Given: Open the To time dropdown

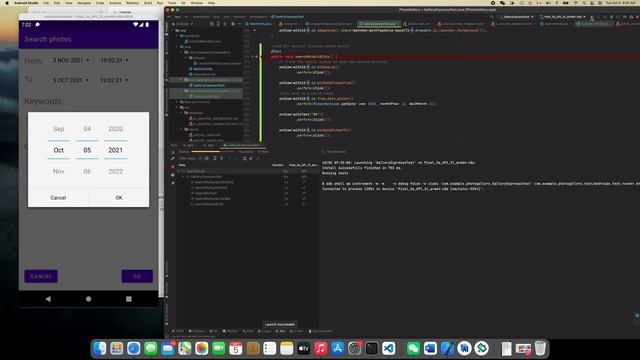Looking at the screenshot, I should (x=114, y=80).
